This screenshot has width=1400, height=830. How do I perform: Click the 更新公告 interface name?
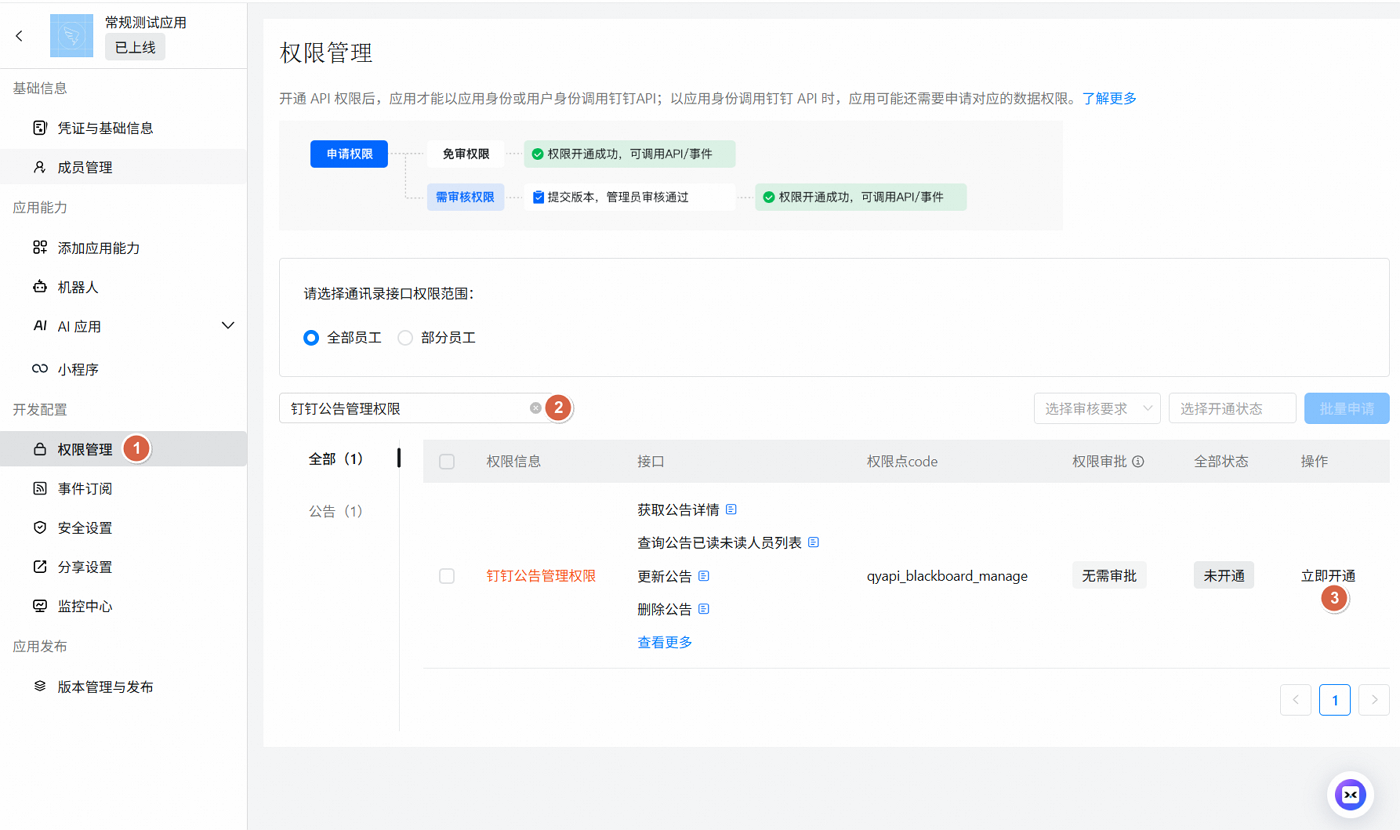click(x=665, y=576)
